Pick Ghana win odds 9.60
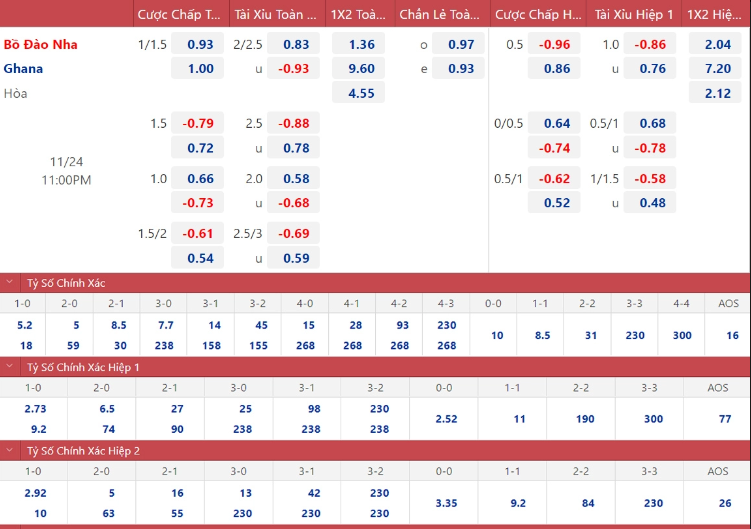Screen dimensions: 751x529 [x=360, y=69]
